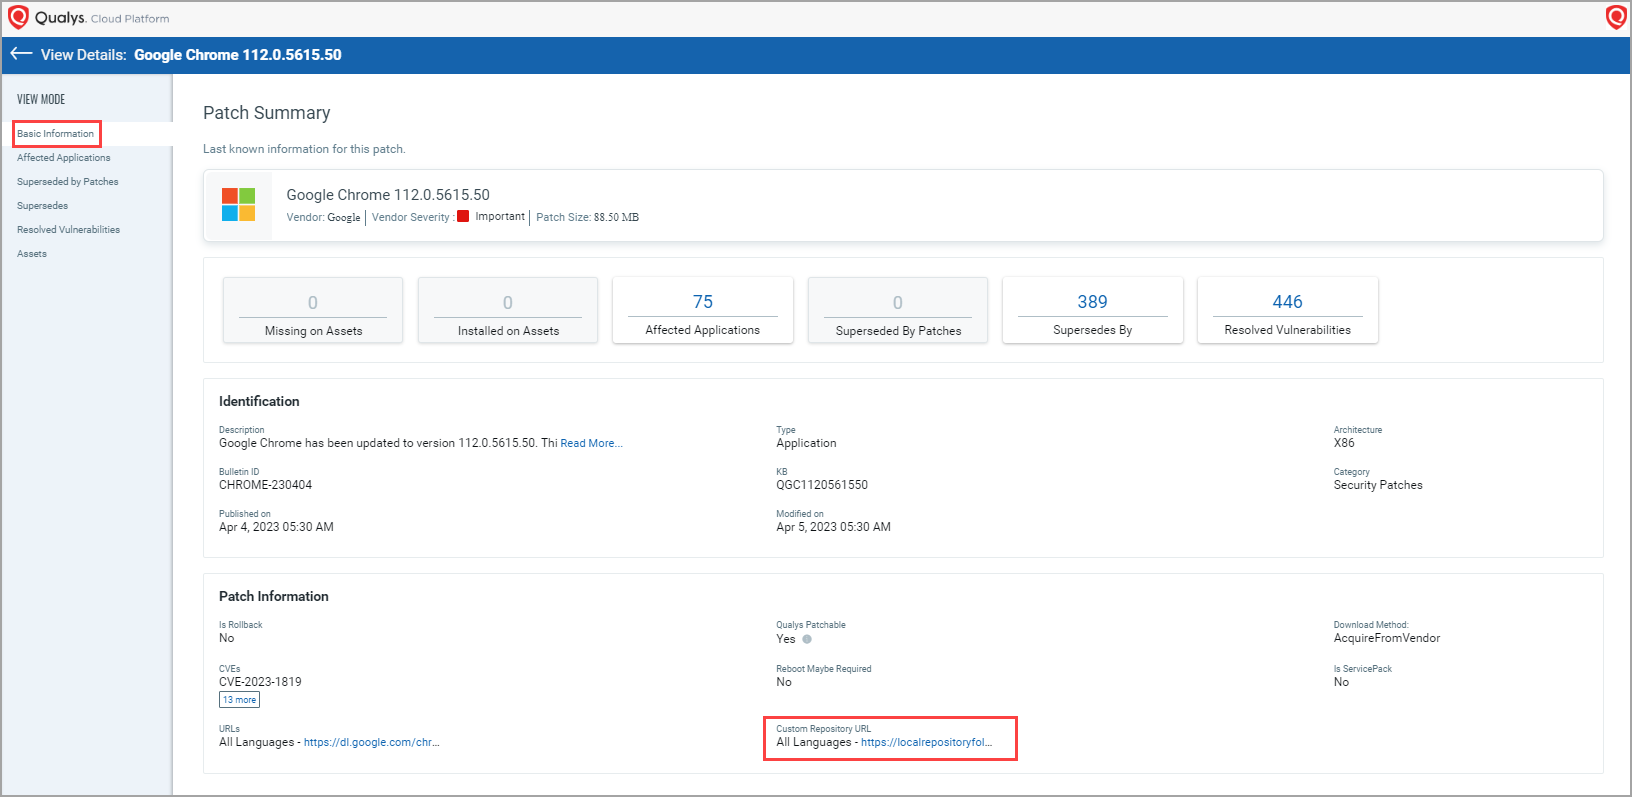Open Resolved Vulnerabilities view
1632x797 pixels.
(69, 230)
